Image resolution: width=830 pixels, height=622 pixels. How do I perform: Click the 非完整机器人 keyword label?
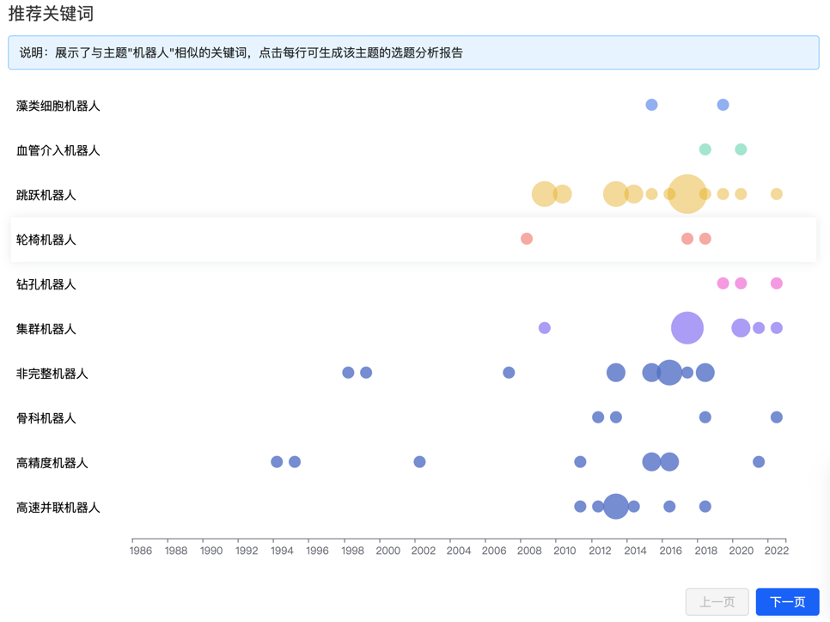click(x=52, y=374)
